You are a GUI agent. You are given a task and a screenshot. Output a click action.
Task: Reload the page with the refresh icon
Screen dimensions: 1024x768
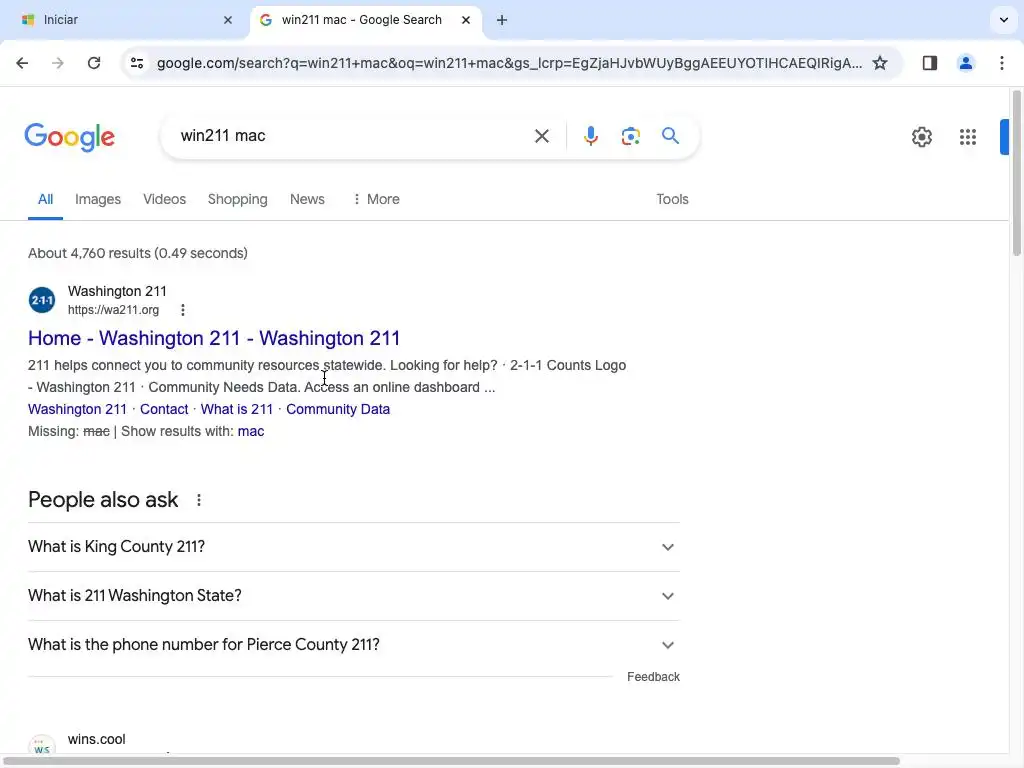(94, 63)
